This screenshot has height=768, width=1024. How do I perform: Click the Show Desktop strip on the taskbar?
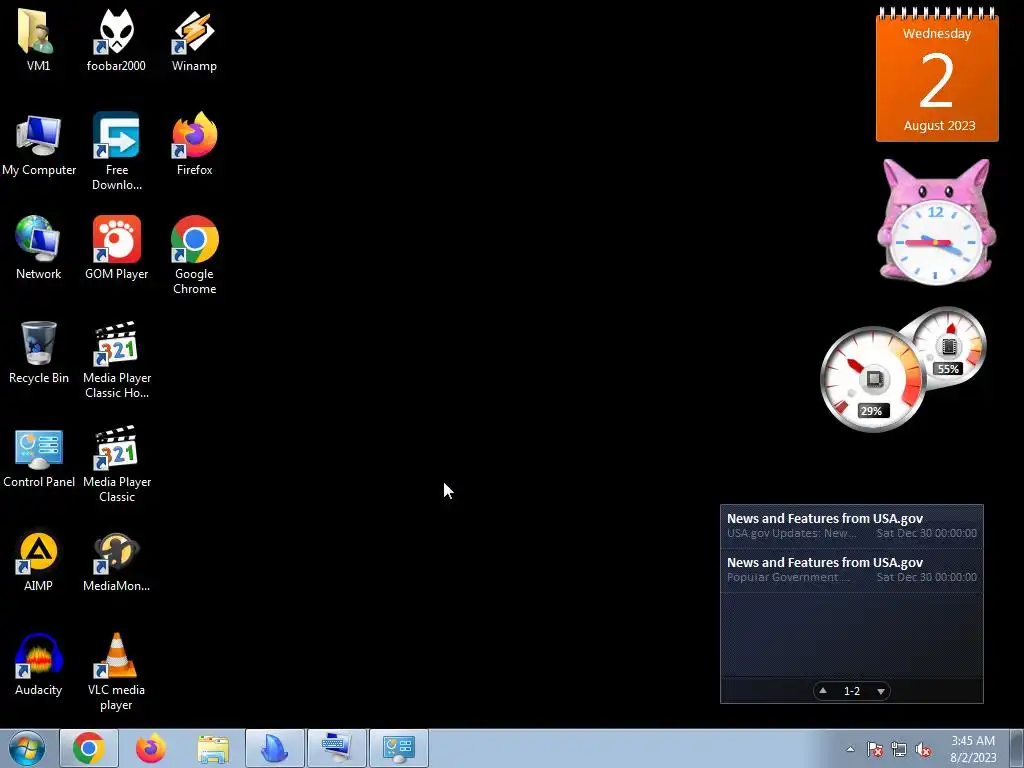1017,748
